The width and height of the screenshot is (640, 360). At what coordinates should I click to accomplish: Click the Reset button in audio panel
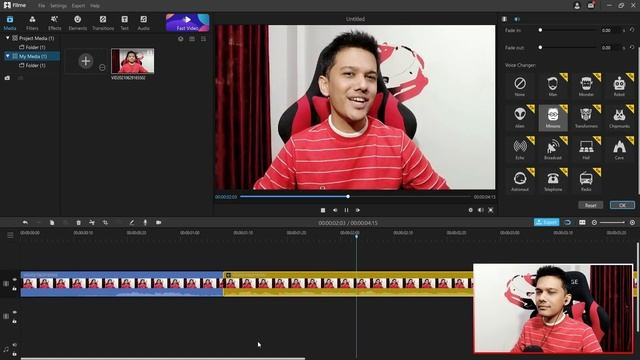click(590, 205)
